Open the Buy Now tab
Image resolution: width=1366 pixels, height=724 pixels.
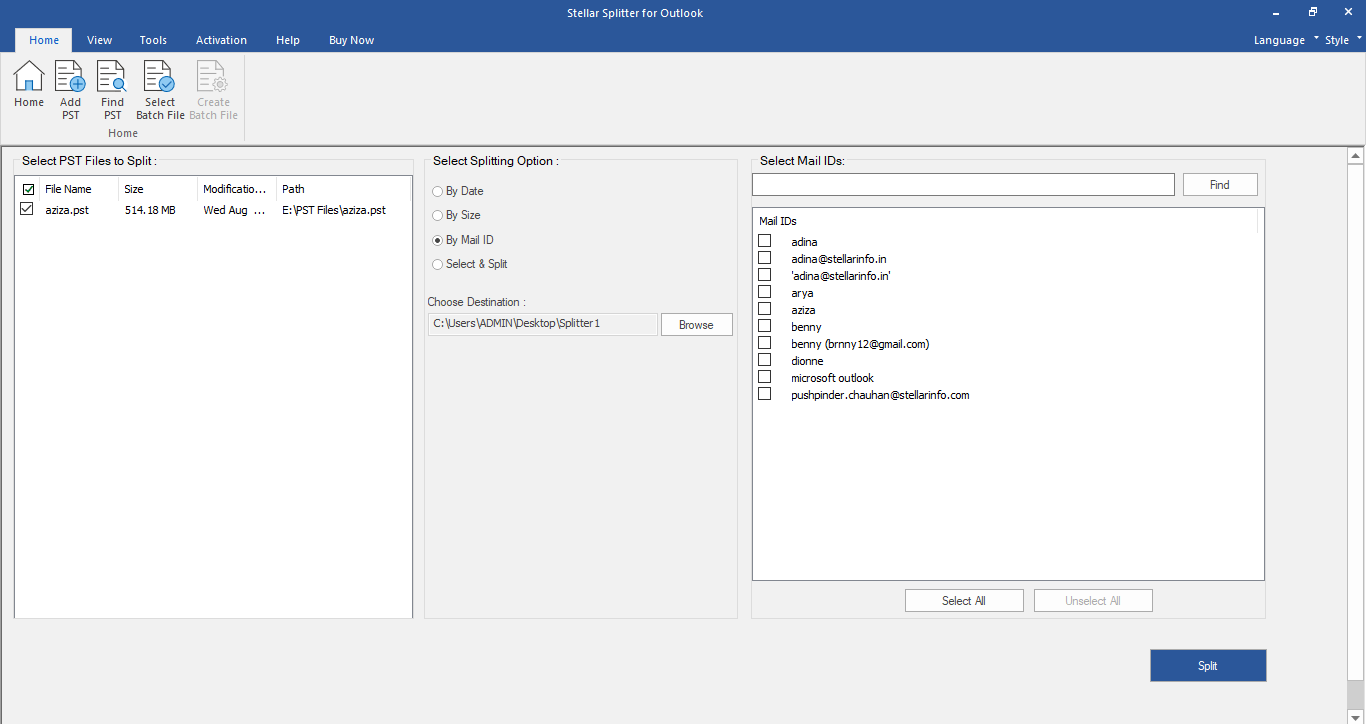pyautogui.click(x=351, y=40)
